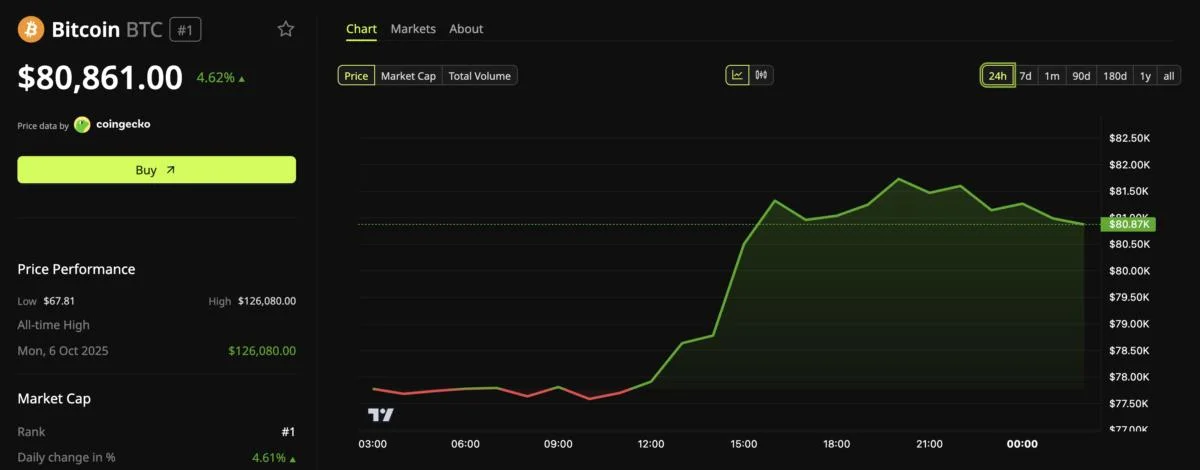Viewport: 1200px width, 470px height.
Task: Click the Rank #1 value
Action: click(x=288, y=432)
